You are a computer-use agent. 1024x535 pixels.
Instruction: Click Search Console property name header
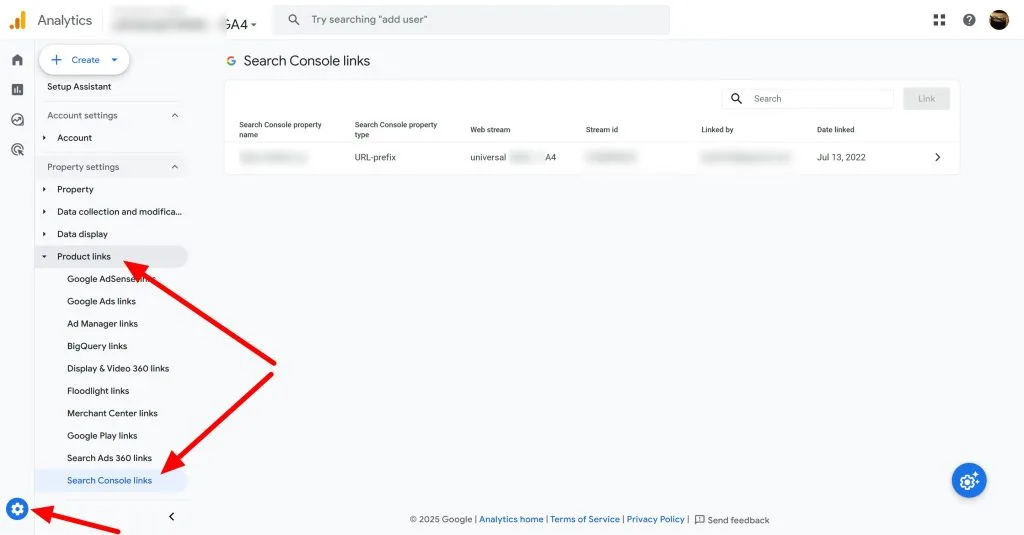[280, 129]
